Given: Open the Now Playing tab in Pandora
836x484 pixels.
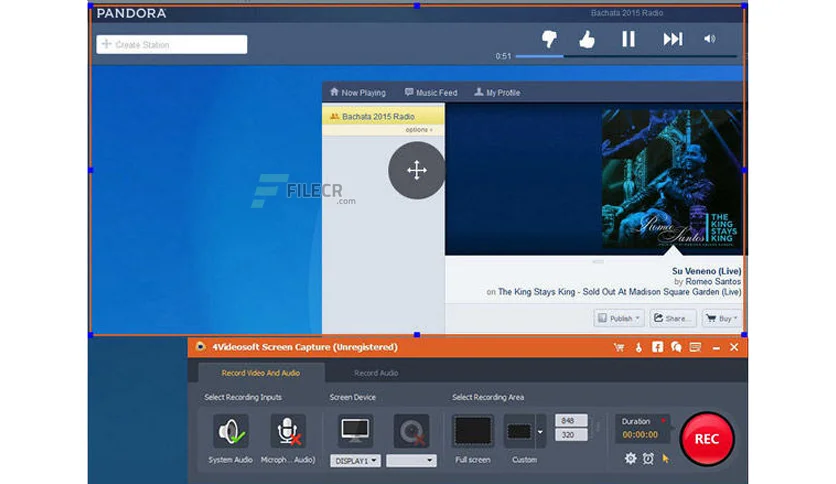Looking at the screenshot, I should coord(357,92).
